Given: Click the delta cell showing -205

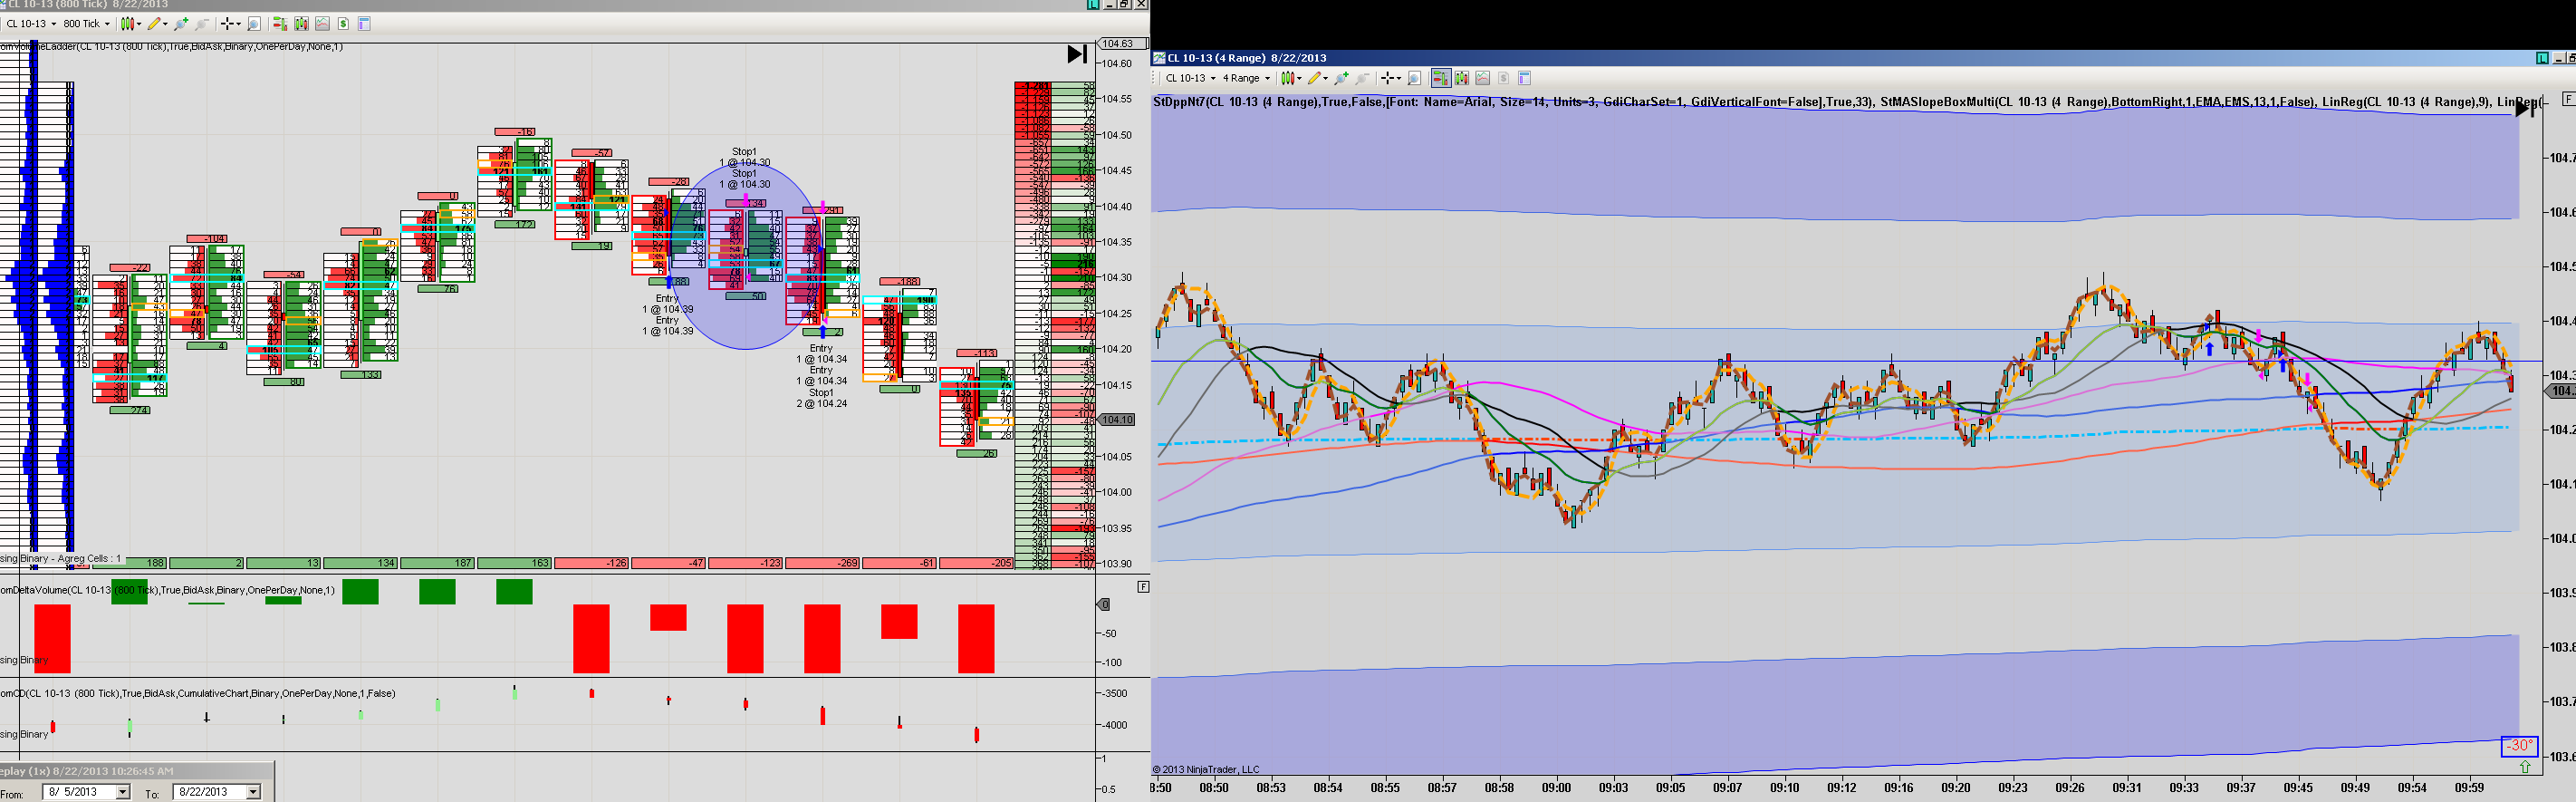Looking at the screenshot, I should pos(977,563).
